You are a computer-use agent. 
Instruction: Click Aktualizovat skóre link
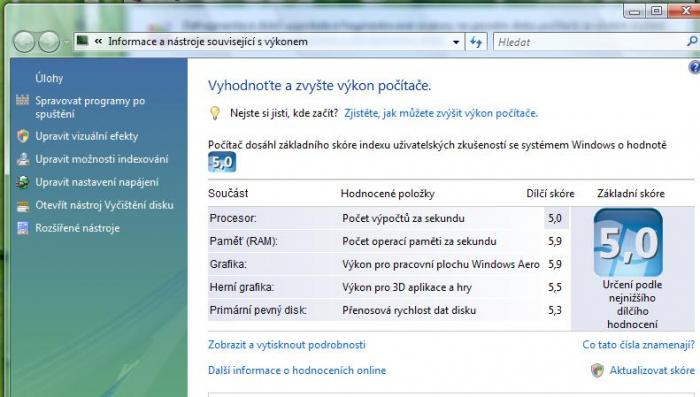click(x=652, y=370)
